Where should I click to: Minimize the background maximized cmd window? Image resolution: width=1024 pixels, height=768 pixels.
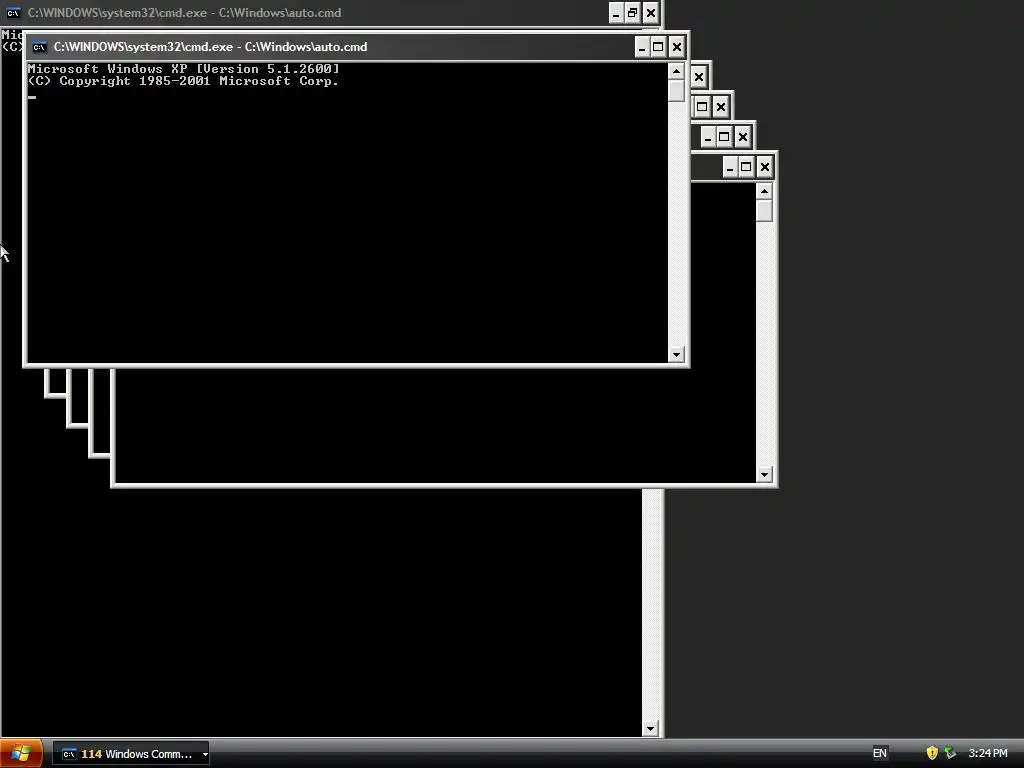pyautogui.click(x=616, y=13)
